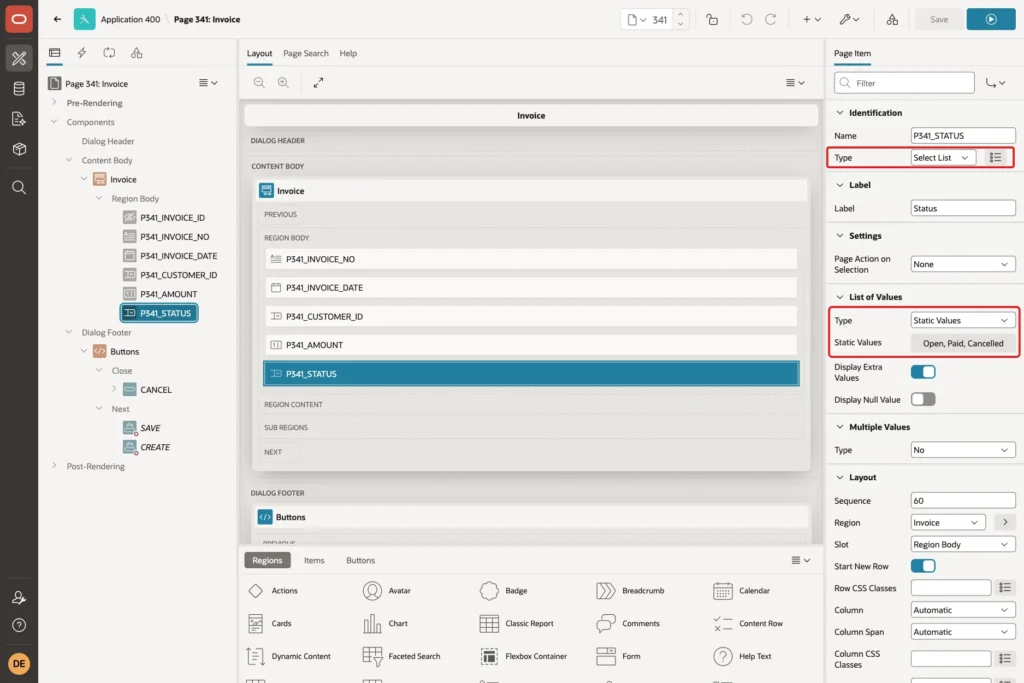Screen dimensions: 1024x683
Task: Open Page Action on Selection dropdown
Action: 963,264
